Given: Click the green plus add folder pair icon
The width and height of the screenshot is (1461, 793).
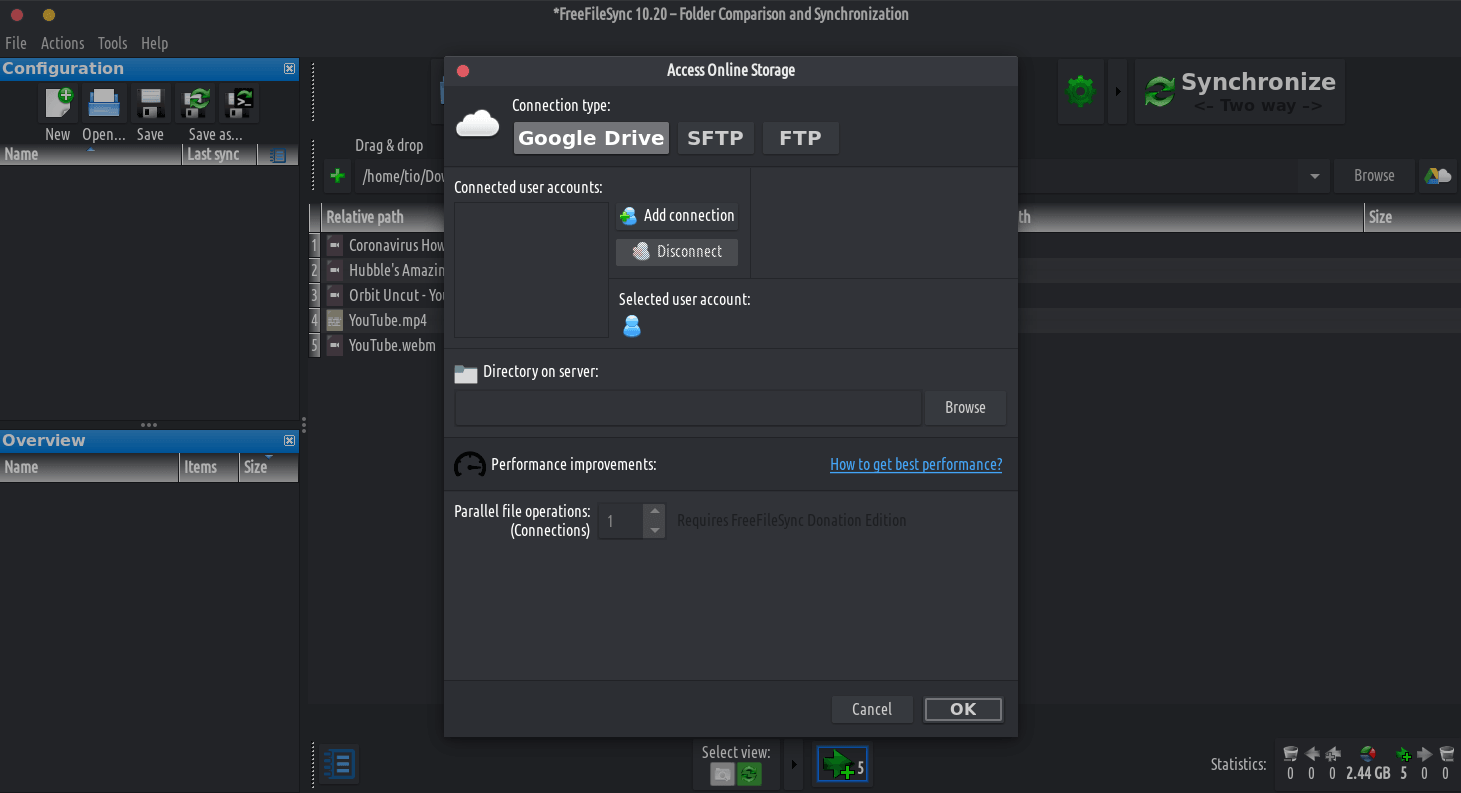Looking at the screenshot, I should coord(338,176).
